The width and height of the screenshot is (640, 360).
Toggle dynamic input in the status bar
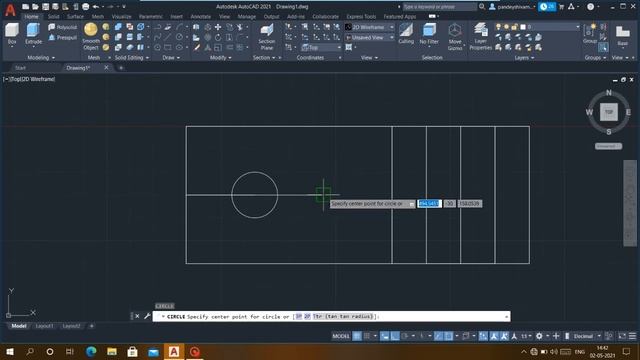point(384,336)
